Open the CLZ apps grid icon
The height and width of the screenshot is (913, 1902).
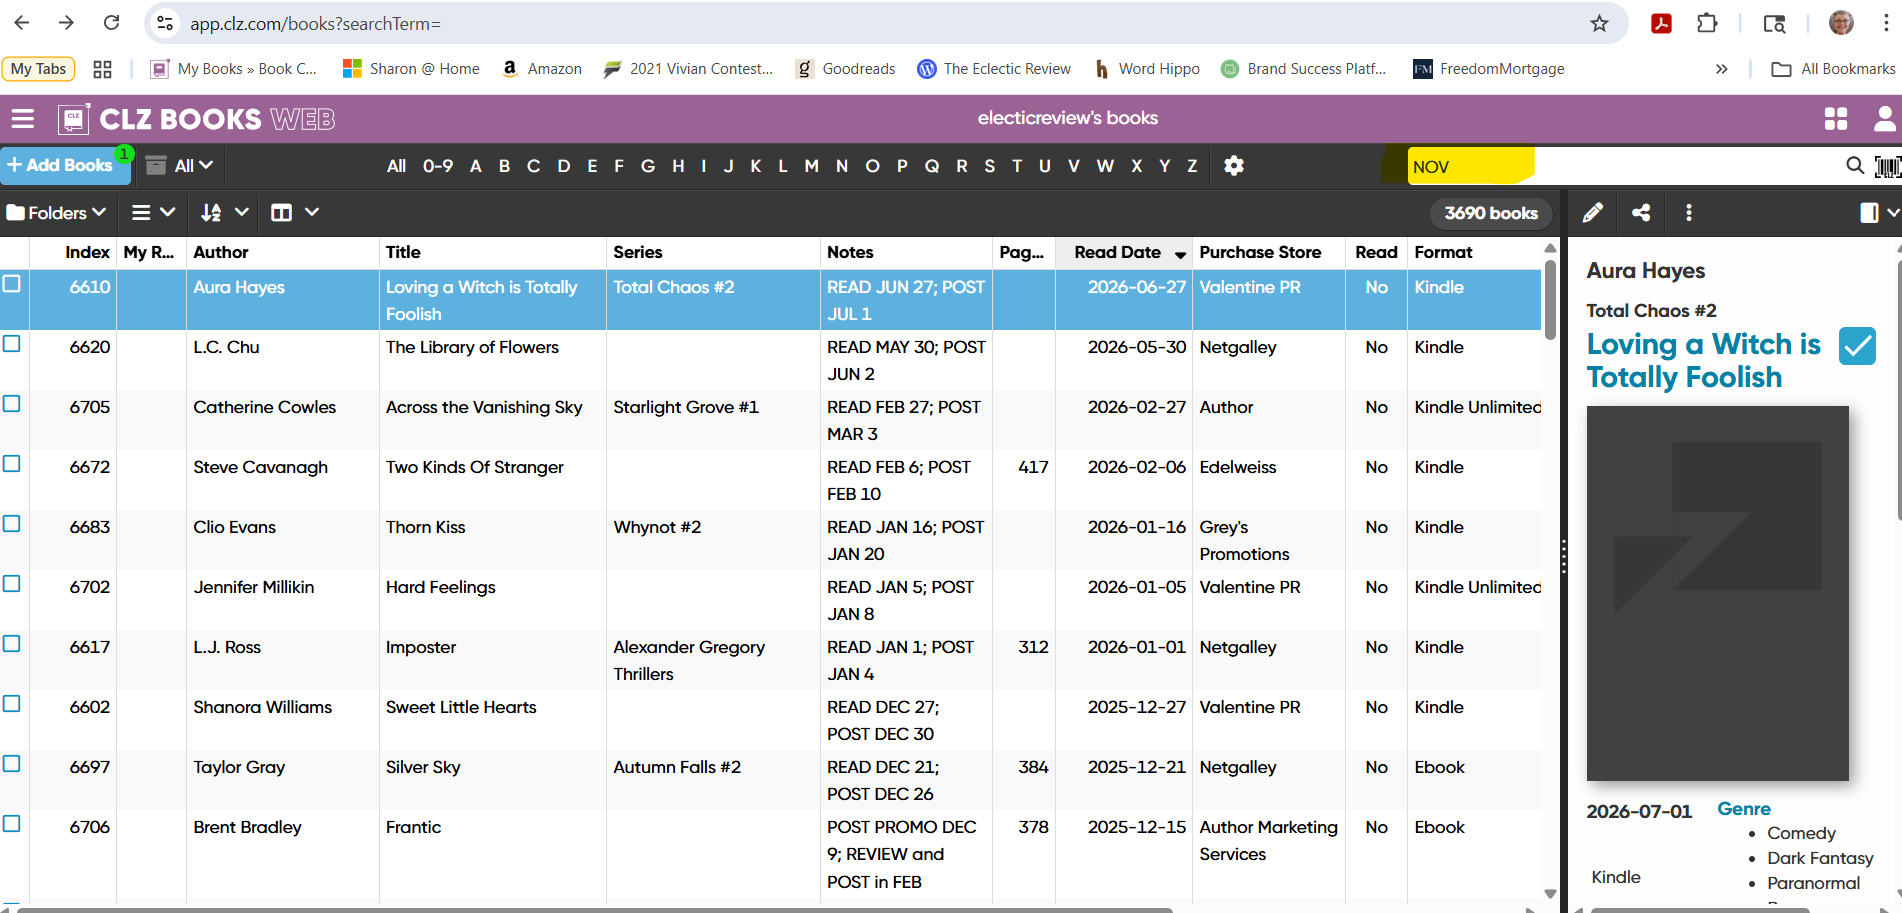click(1836, 119)
